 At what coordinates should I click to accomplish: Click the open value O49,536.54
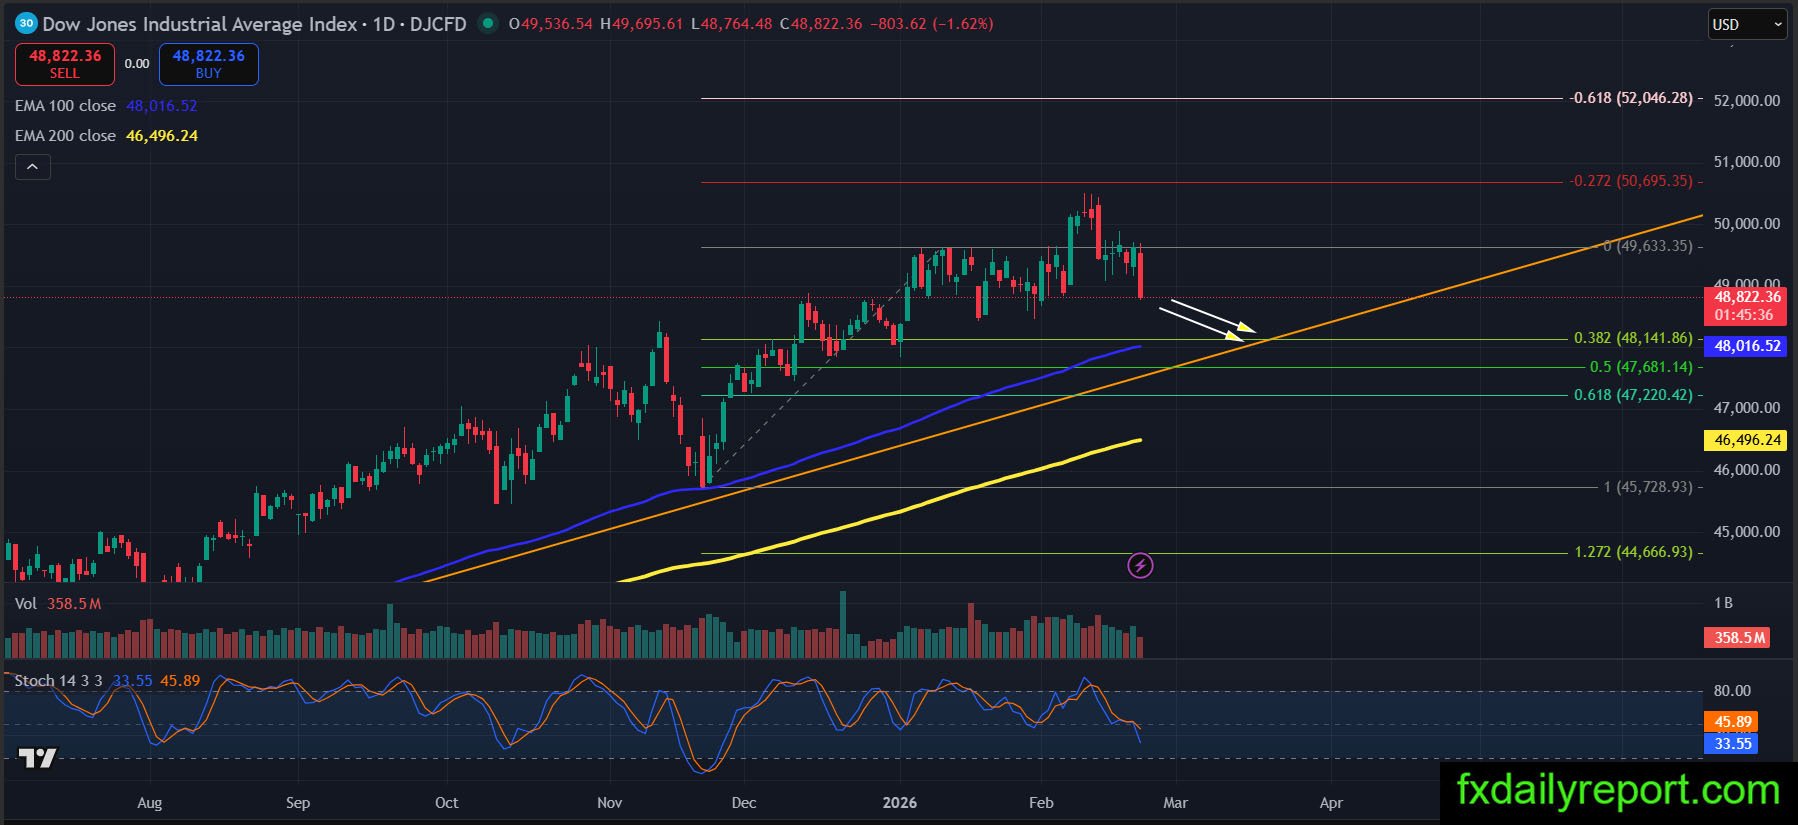pos(551,24)
